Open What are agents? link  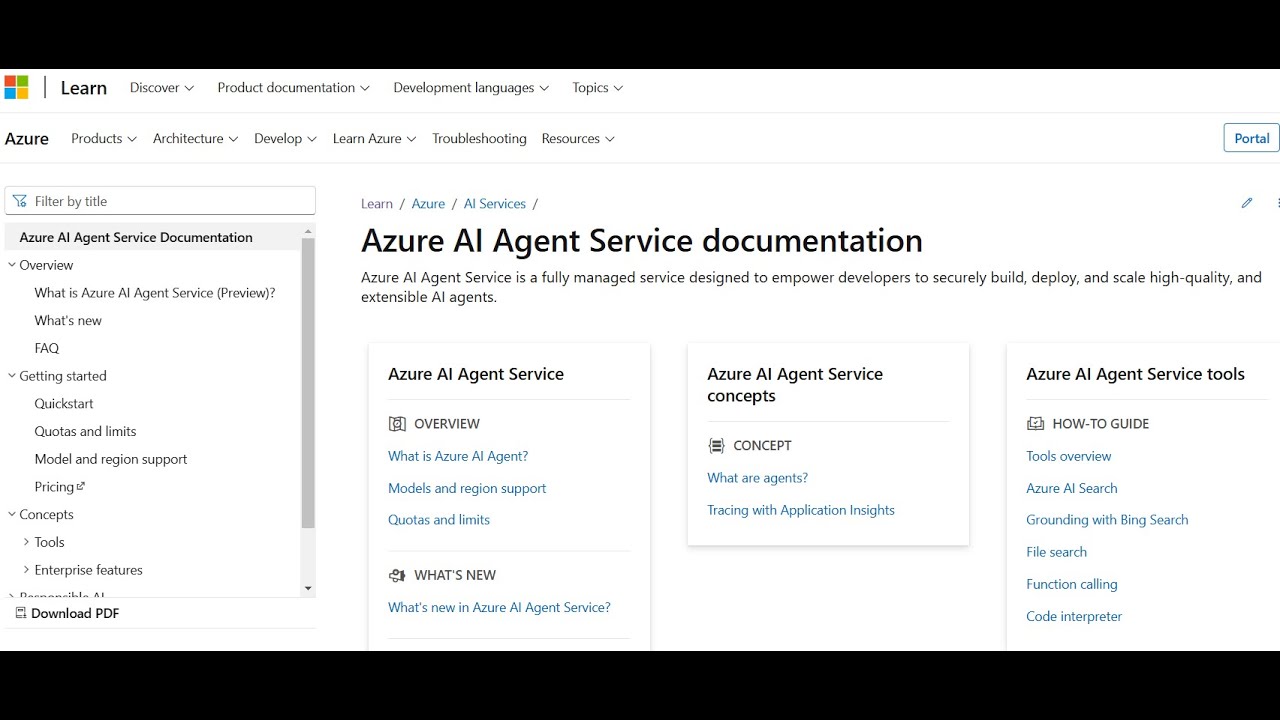pos(757,478)
